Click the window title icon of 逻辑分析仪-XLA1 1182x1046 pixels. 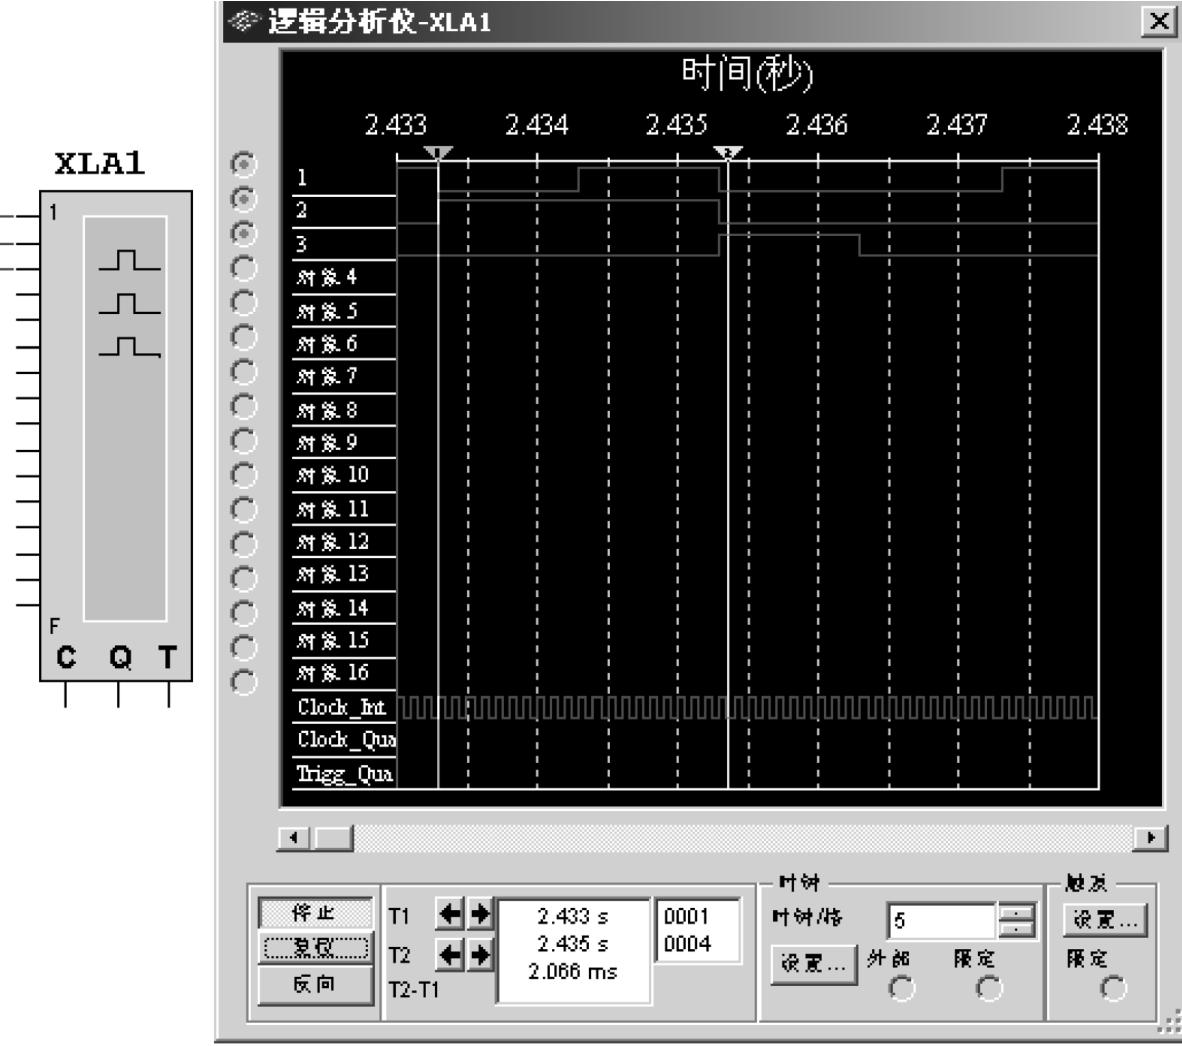pos(243,21)
